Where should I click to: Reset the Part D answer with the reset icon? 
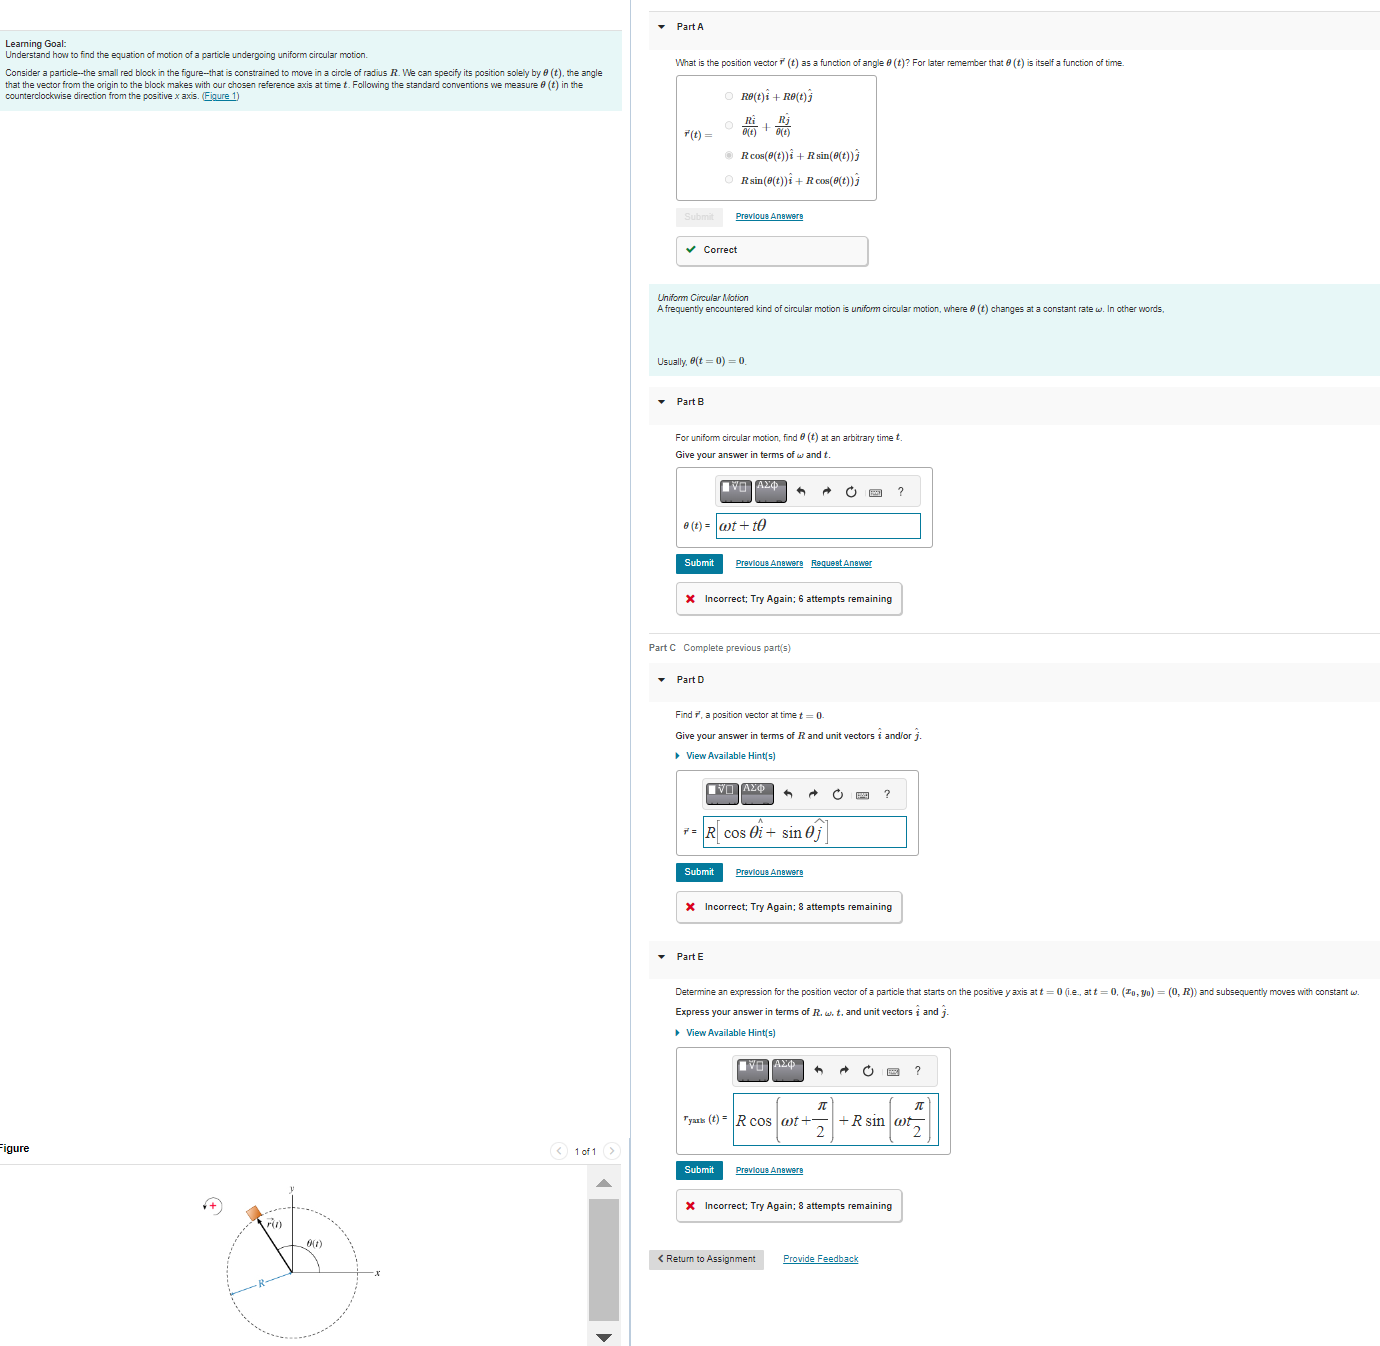coord(837,794)
